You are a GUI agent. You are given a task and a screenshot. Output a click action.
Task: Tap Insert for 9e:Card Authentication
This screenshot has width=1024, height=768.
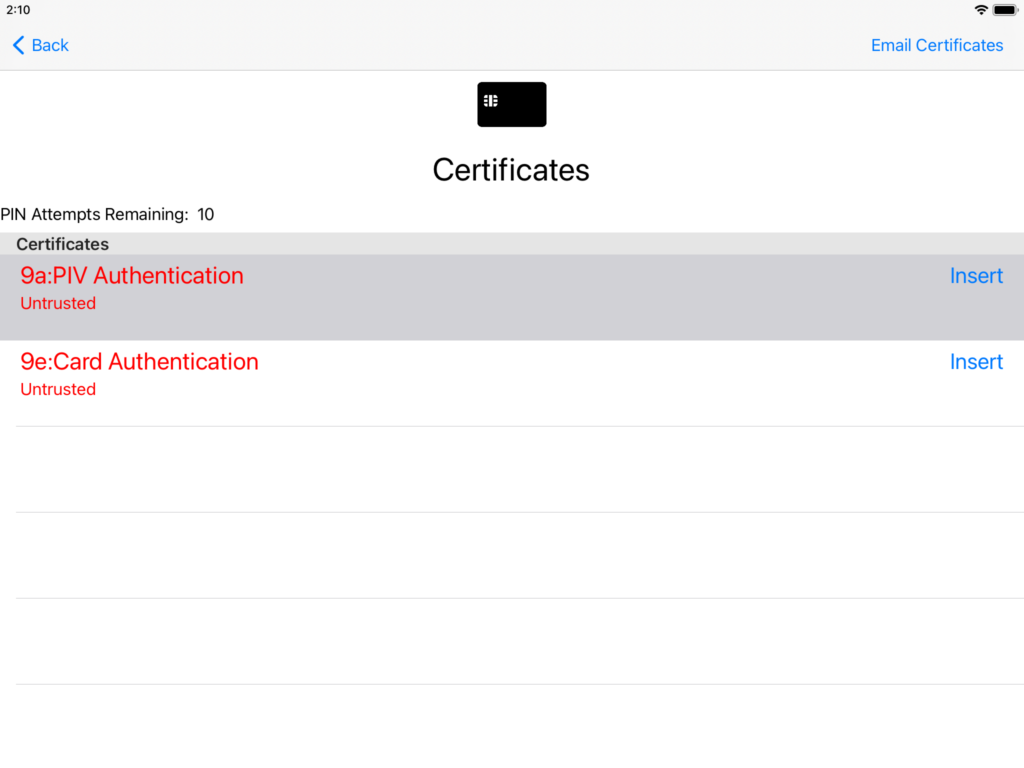[976, 362]
